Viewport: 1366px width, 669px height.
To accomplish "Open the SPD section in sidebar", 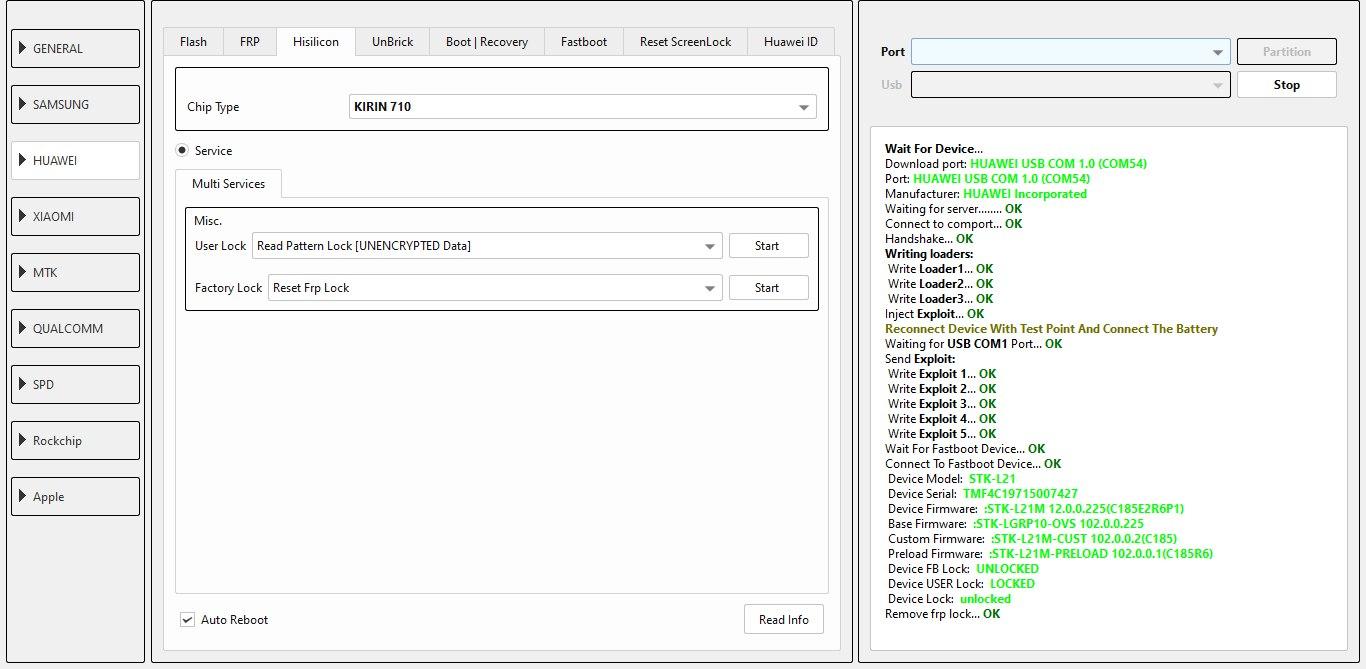I will tap(75, 384).
